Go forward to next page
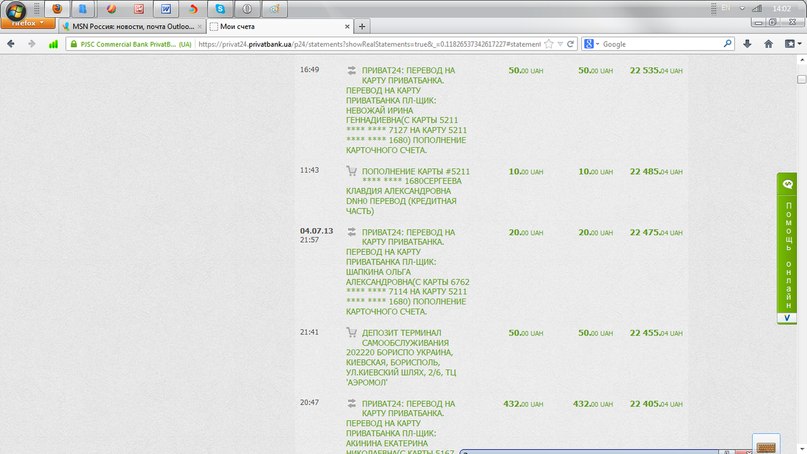This screenshot has width=807, height=454. [x=31, y=44]
